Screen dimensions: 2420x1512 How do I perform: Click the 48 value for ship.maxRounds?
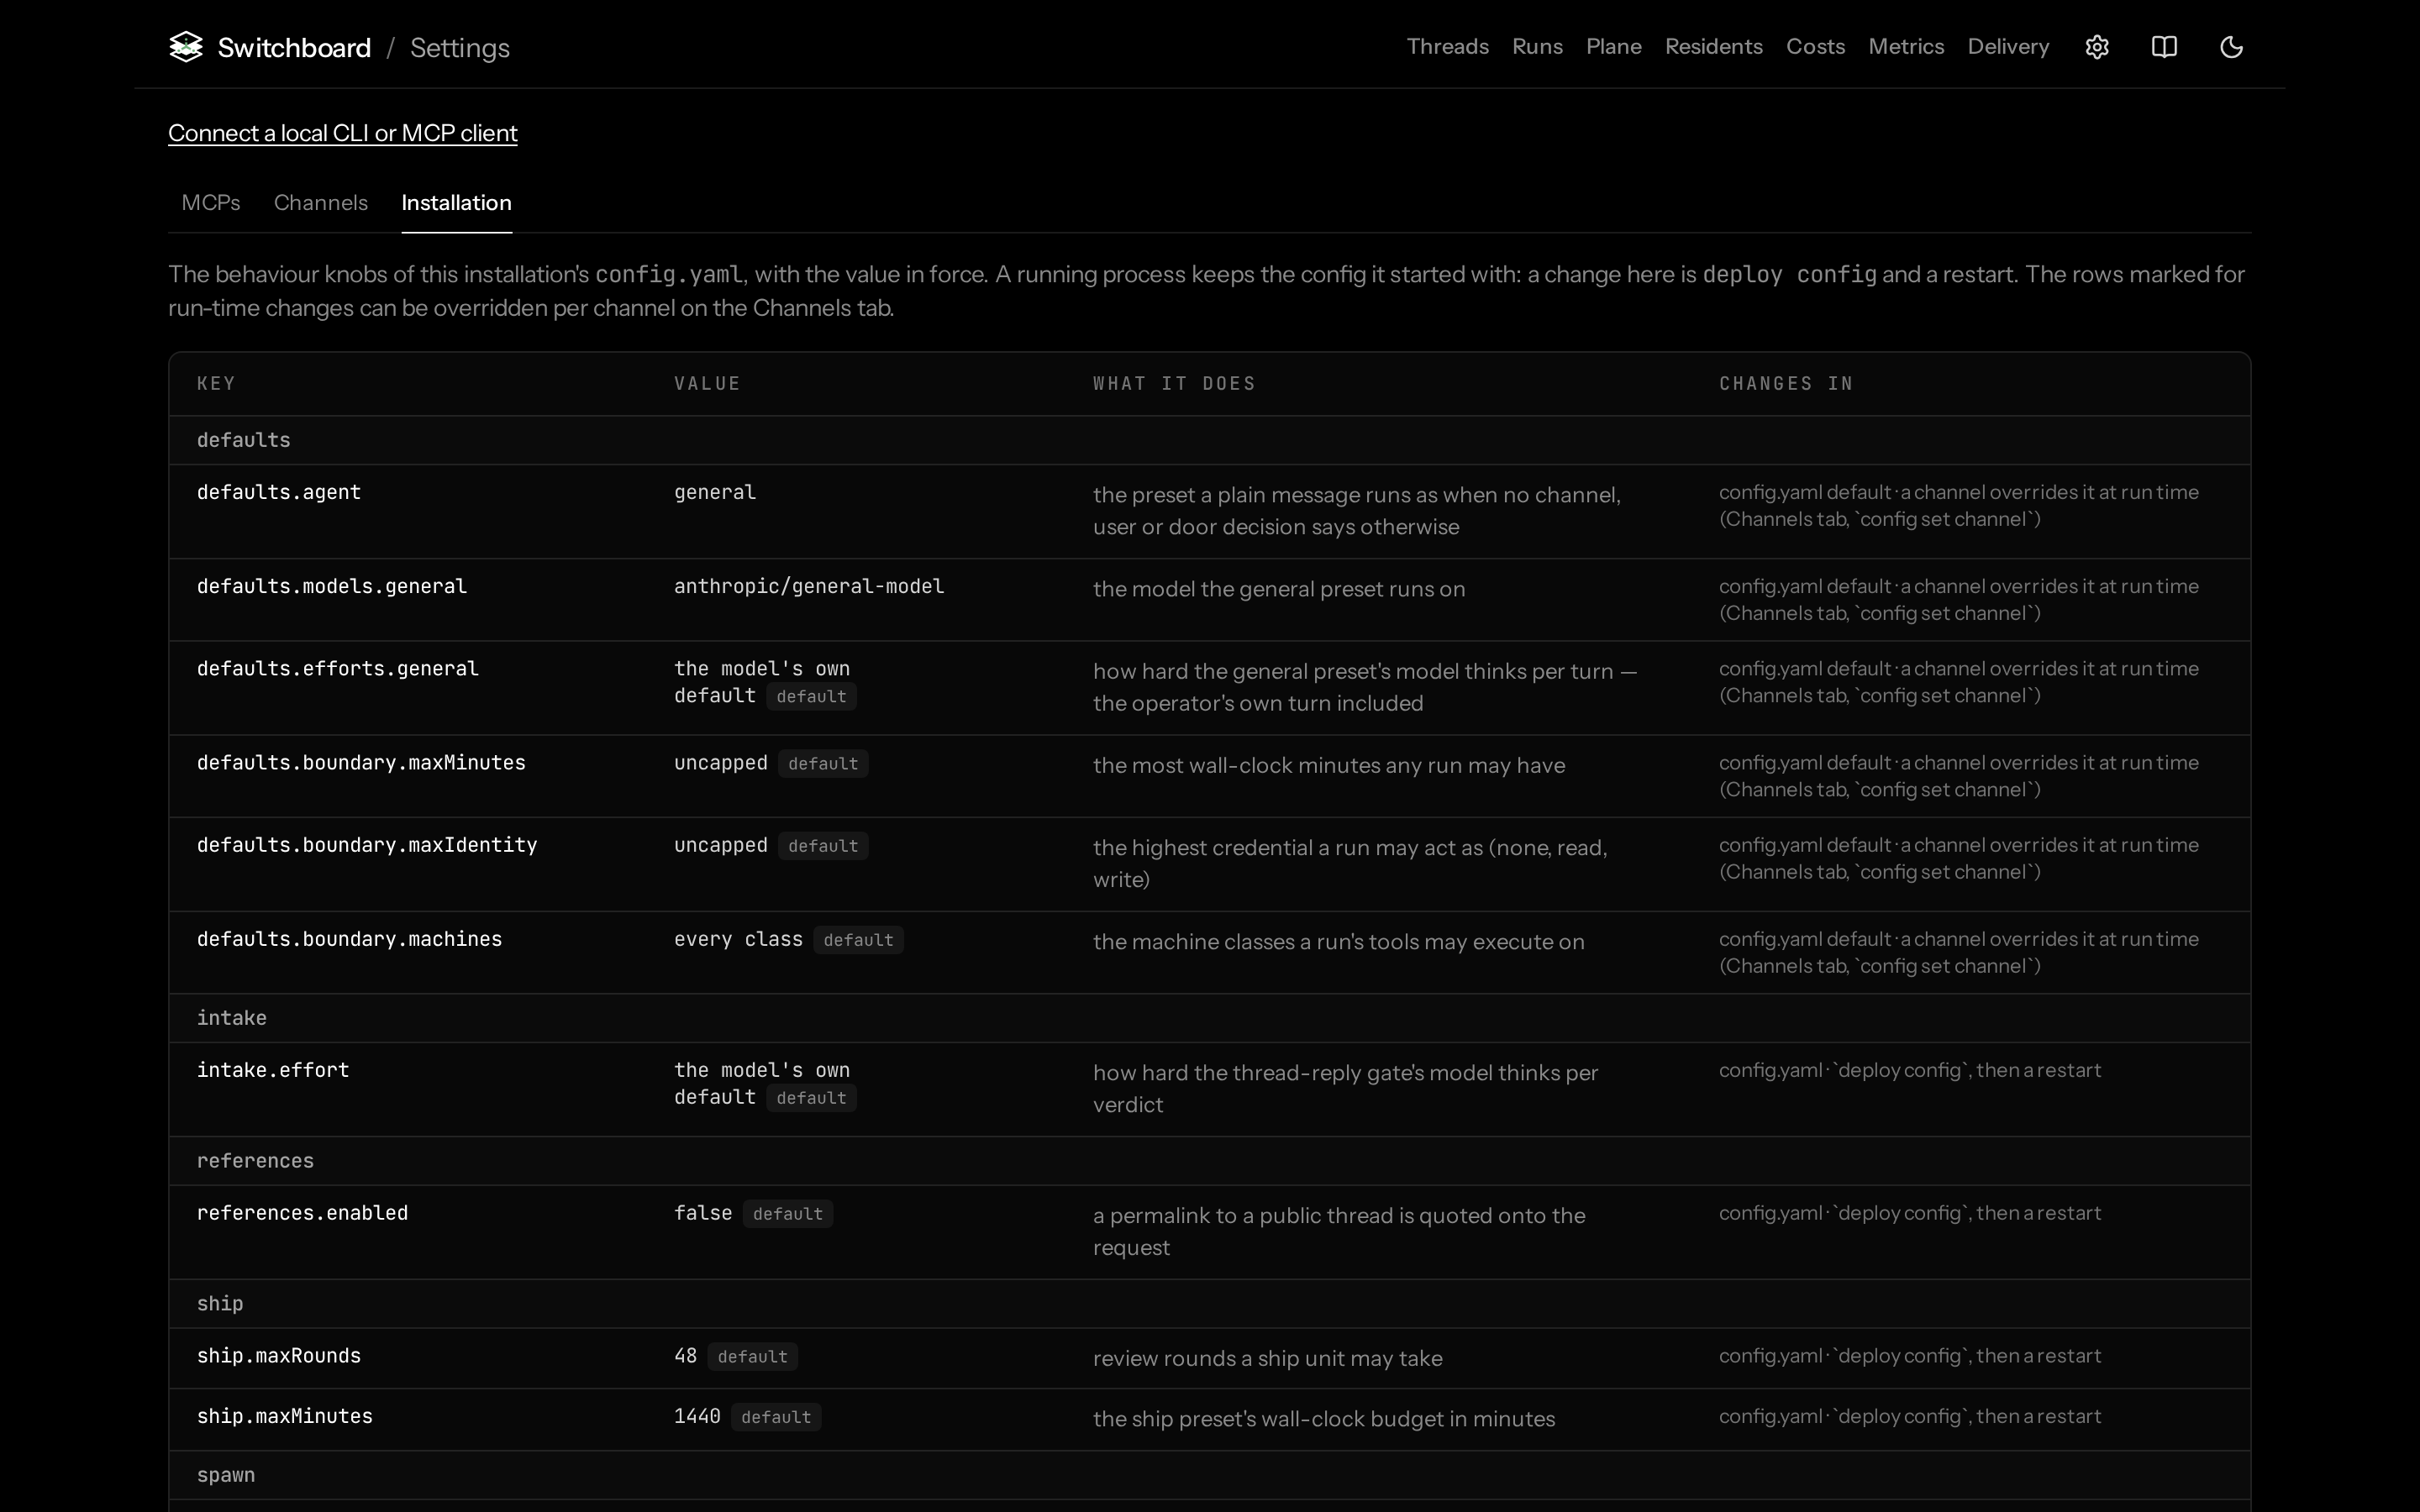tap(685, 1356)
